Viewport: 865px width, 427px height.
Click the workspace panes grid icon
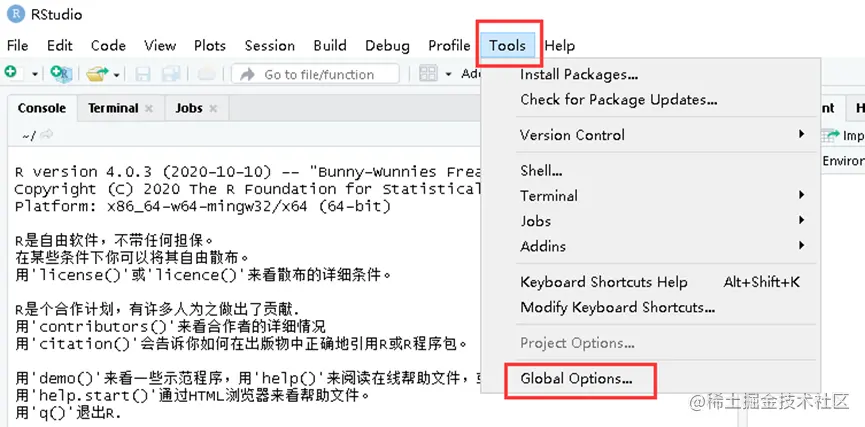coord(428,74)
